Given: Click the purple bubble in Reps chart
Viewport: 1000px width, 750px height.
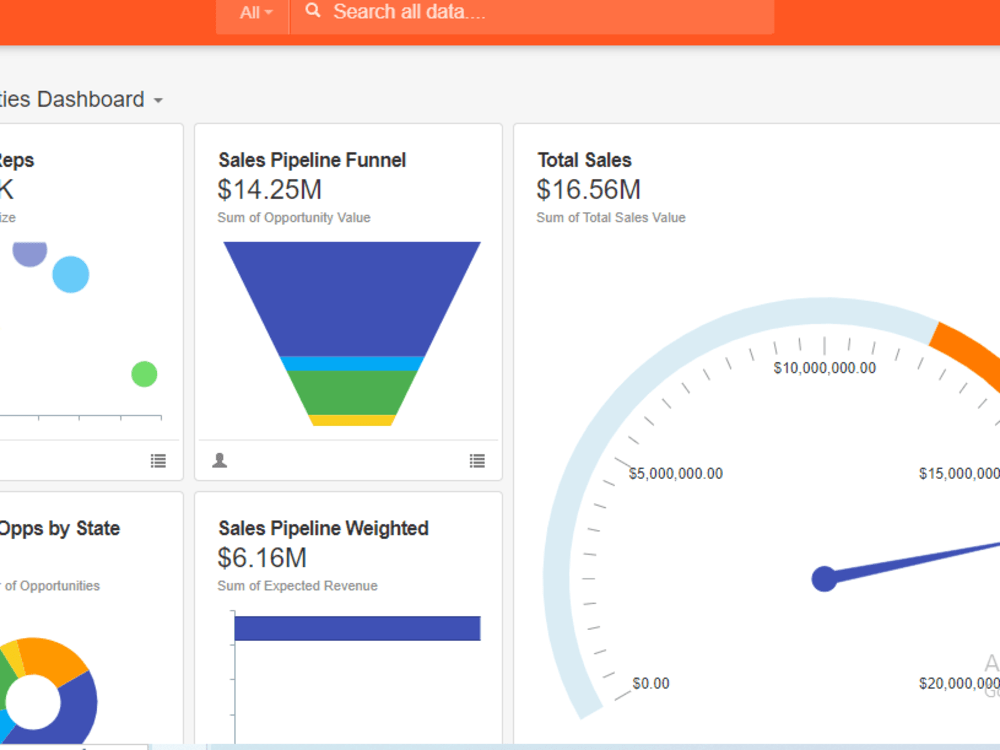Looking at the screenshot, I should (30, 253).
